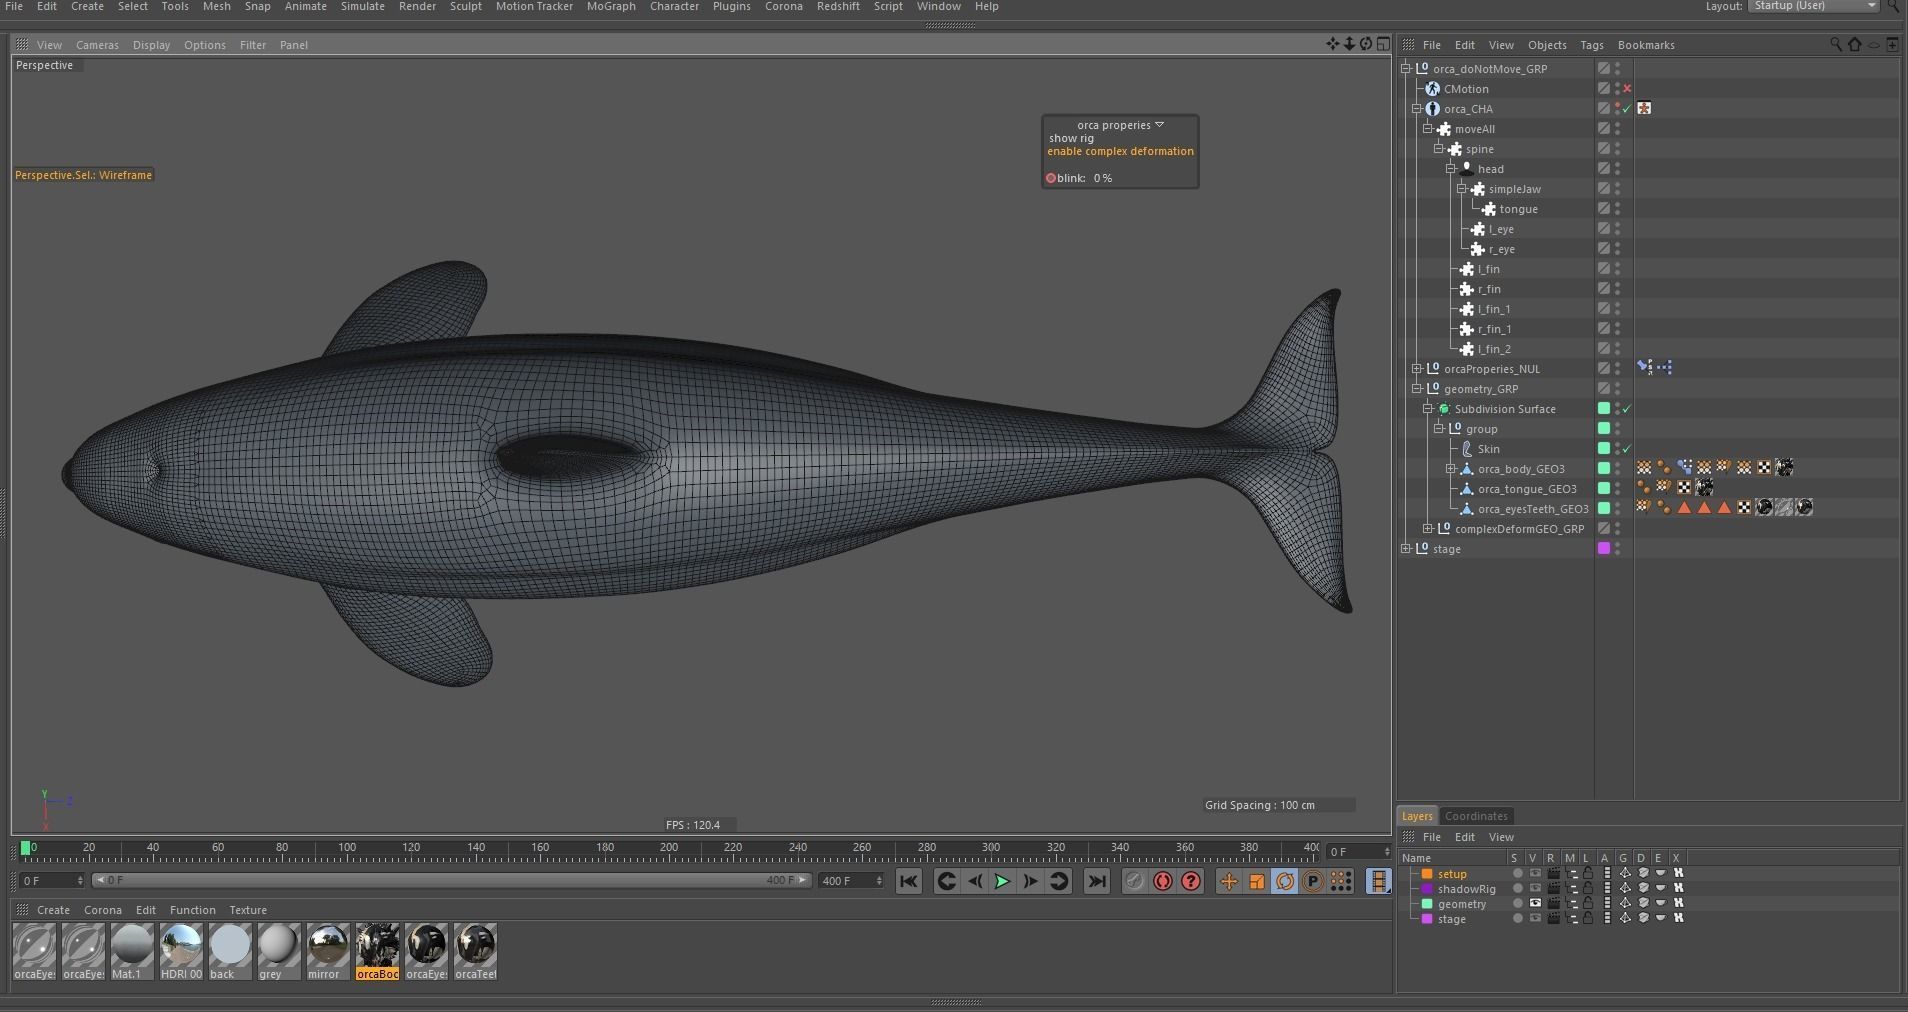
Task: Click character tag on orca_CHA row
Action: pos(1644,108)
